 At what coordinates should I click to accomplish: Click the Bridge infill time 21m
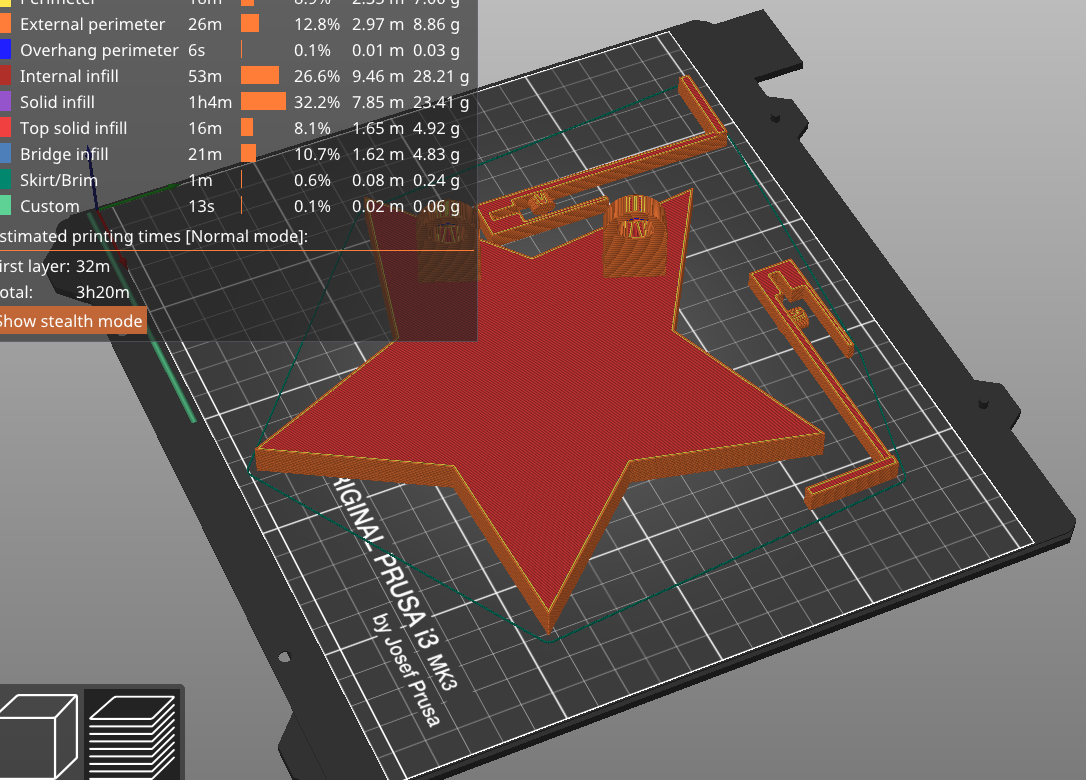click(205, 154)
